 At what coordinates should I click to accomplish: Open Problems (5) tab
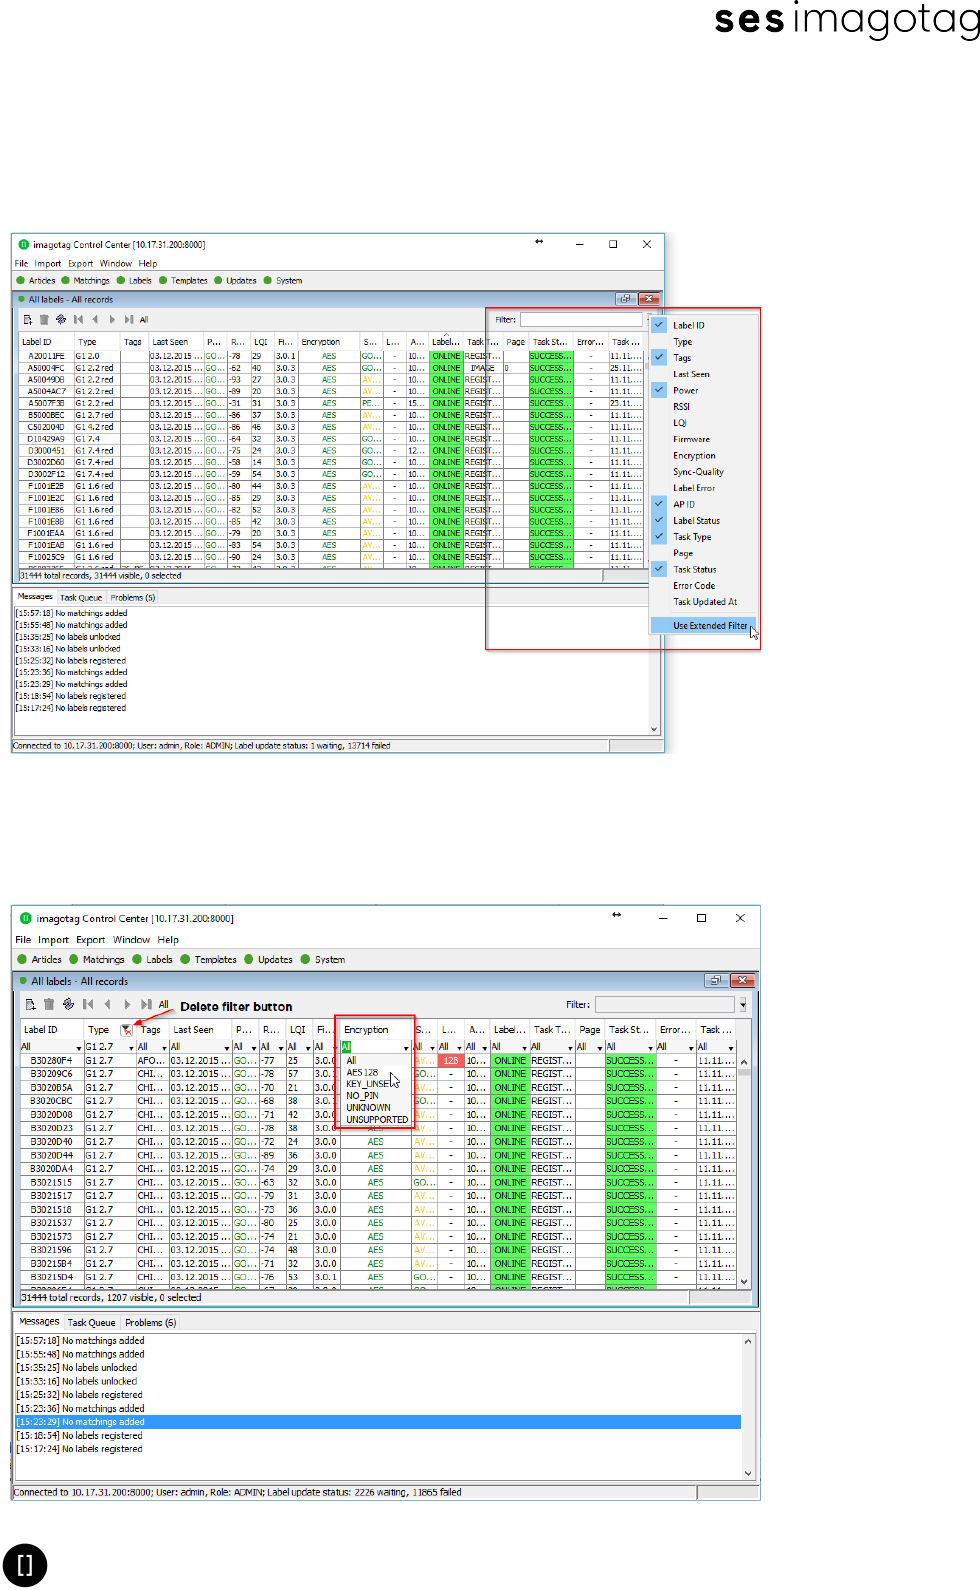(x=132, y=598)
